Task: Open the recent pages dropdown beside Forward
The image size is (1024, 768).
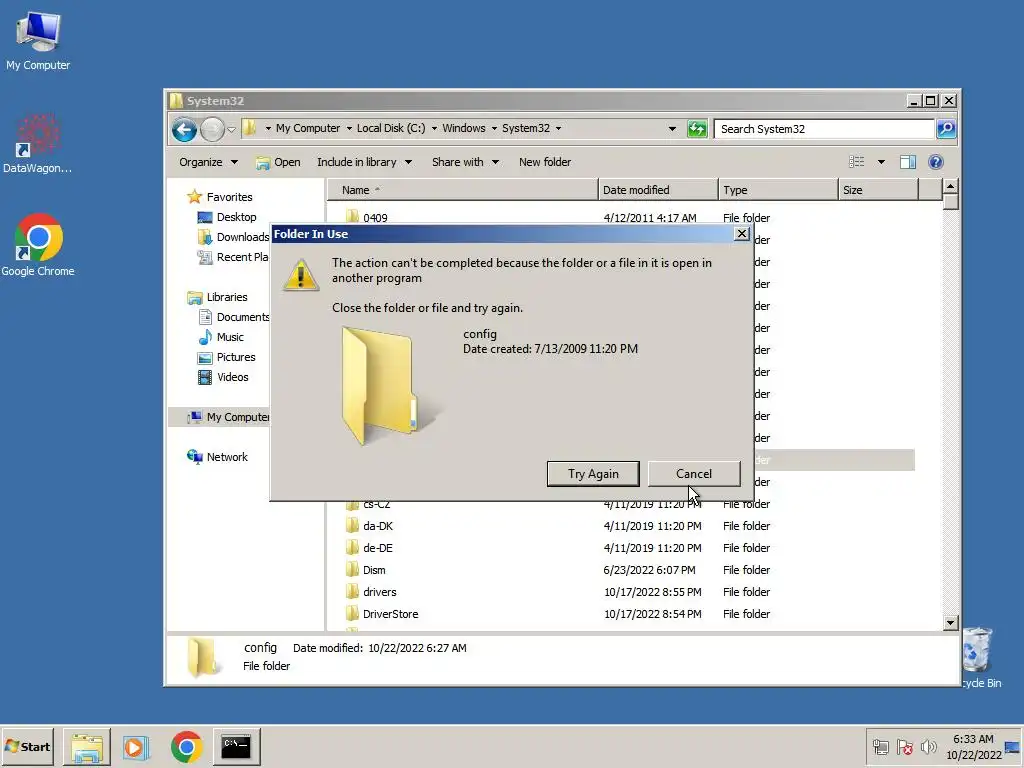Action: click(231, 129)
